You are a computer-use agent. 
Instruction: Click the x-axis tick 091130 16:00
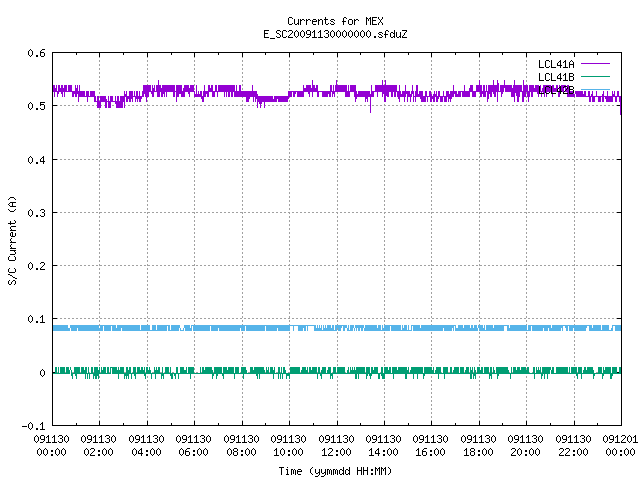[431, 446]
